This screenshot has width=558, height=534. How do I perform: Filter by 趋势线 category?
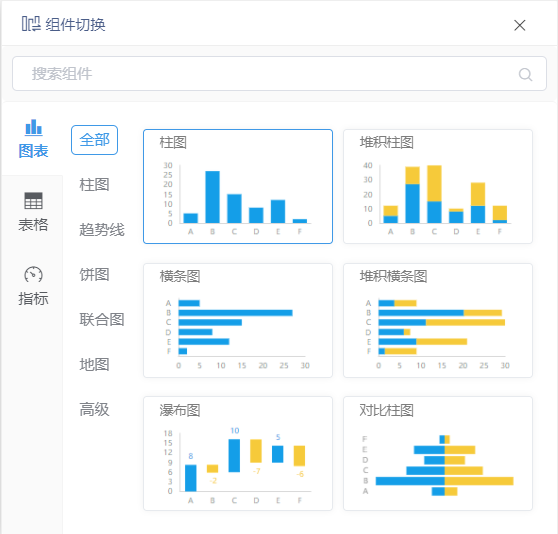click(102, 229)
